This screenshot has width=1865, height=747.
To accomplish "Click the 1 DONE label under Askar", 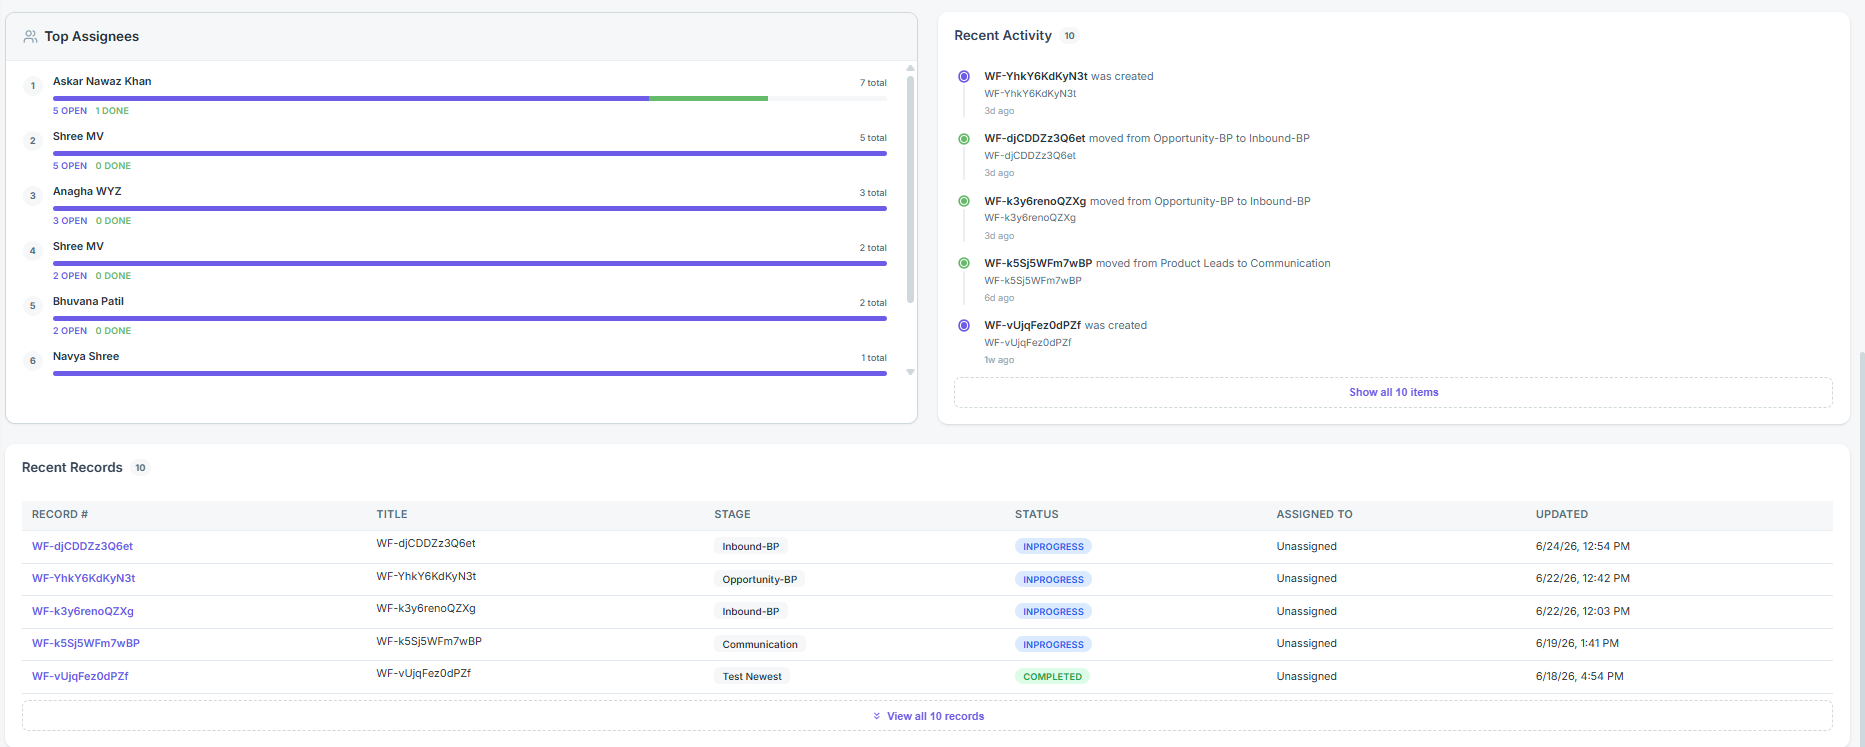I will (x=112, y=111).
